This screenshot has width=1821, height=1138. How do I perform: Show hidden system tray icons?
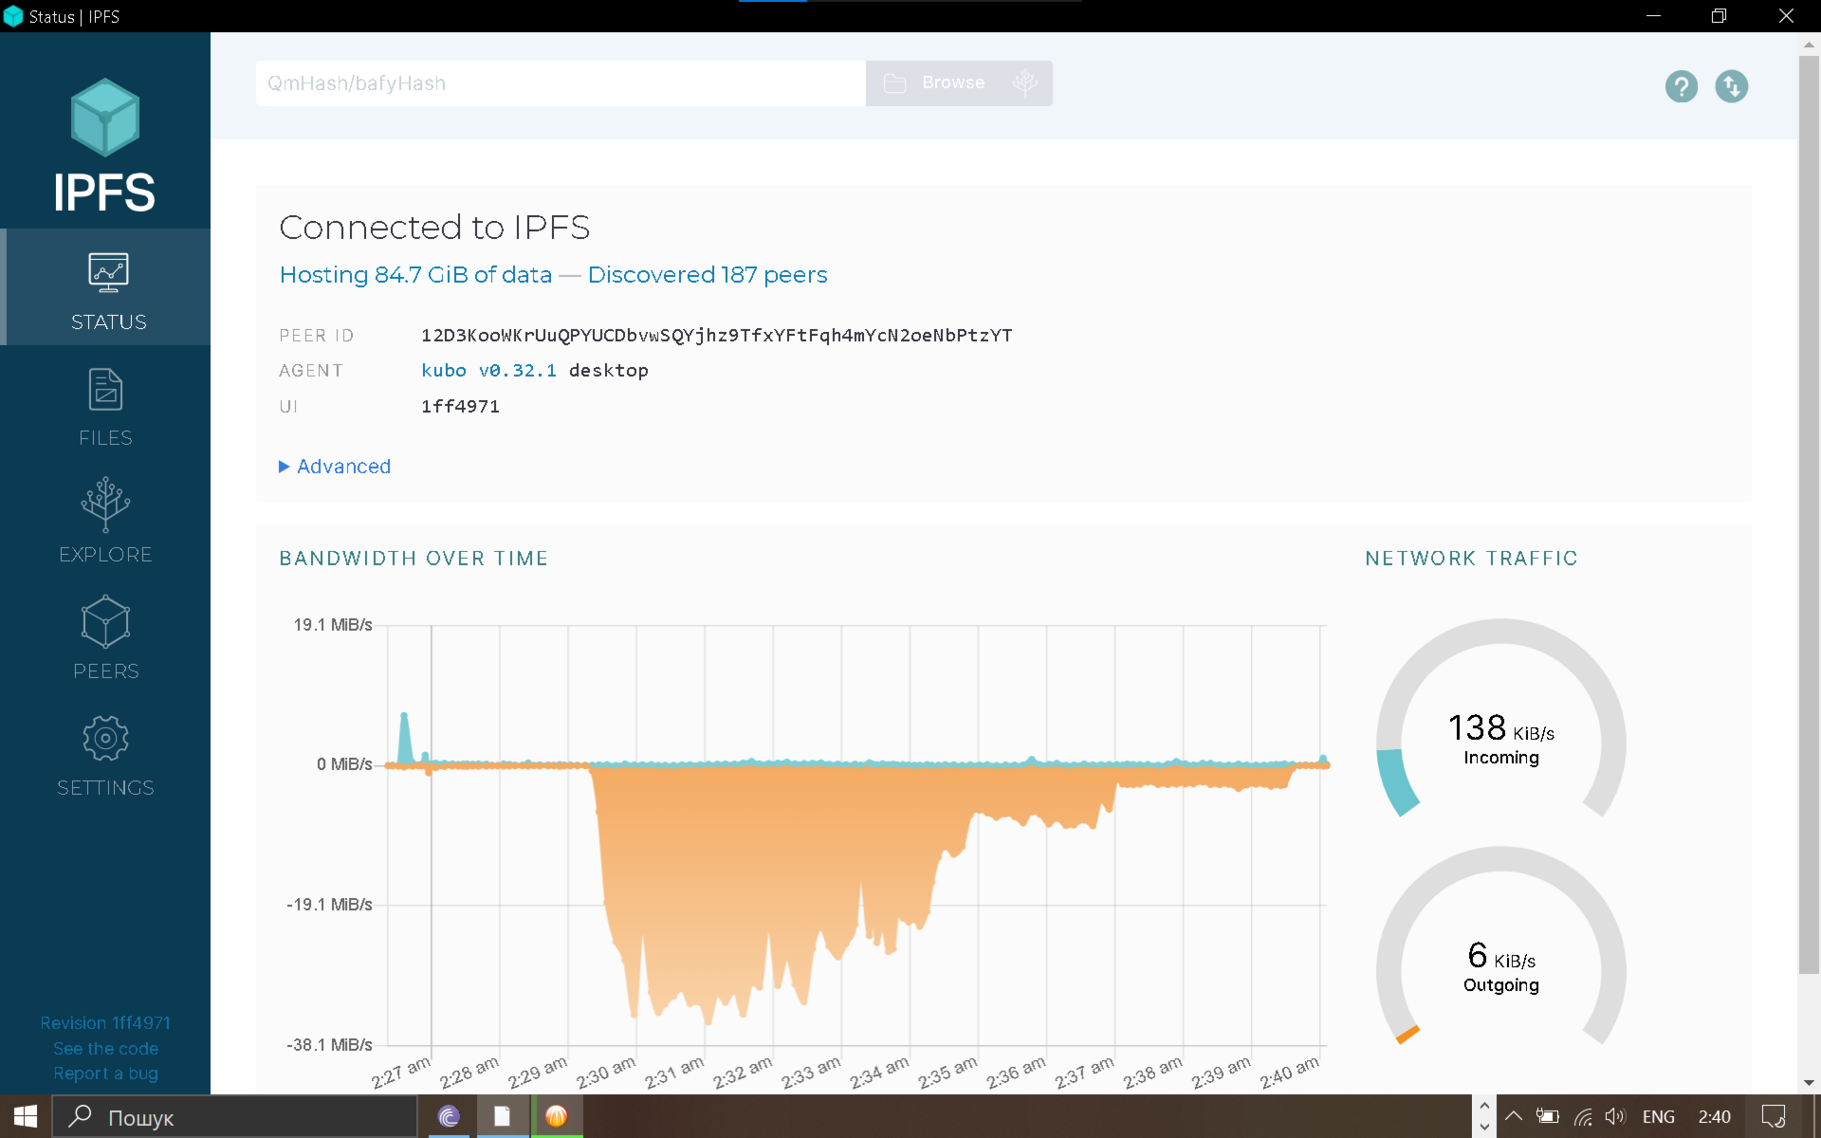pyautogui.click(x=1513, y=1116)
